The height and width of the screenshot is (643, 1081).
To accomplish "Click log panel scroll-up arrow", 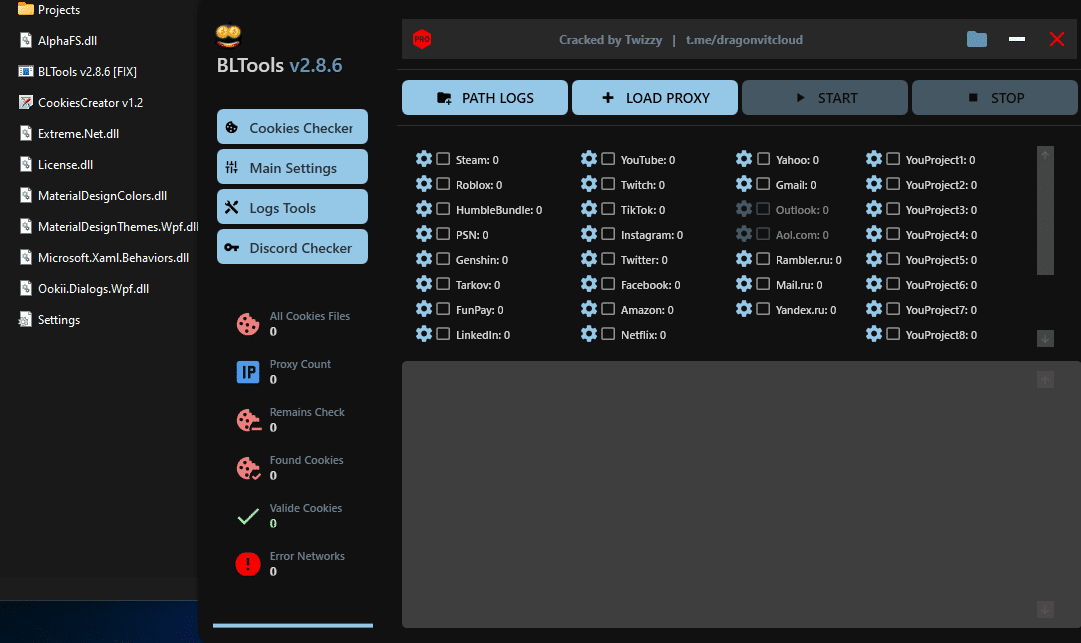I will click(x=1045, y=379).
